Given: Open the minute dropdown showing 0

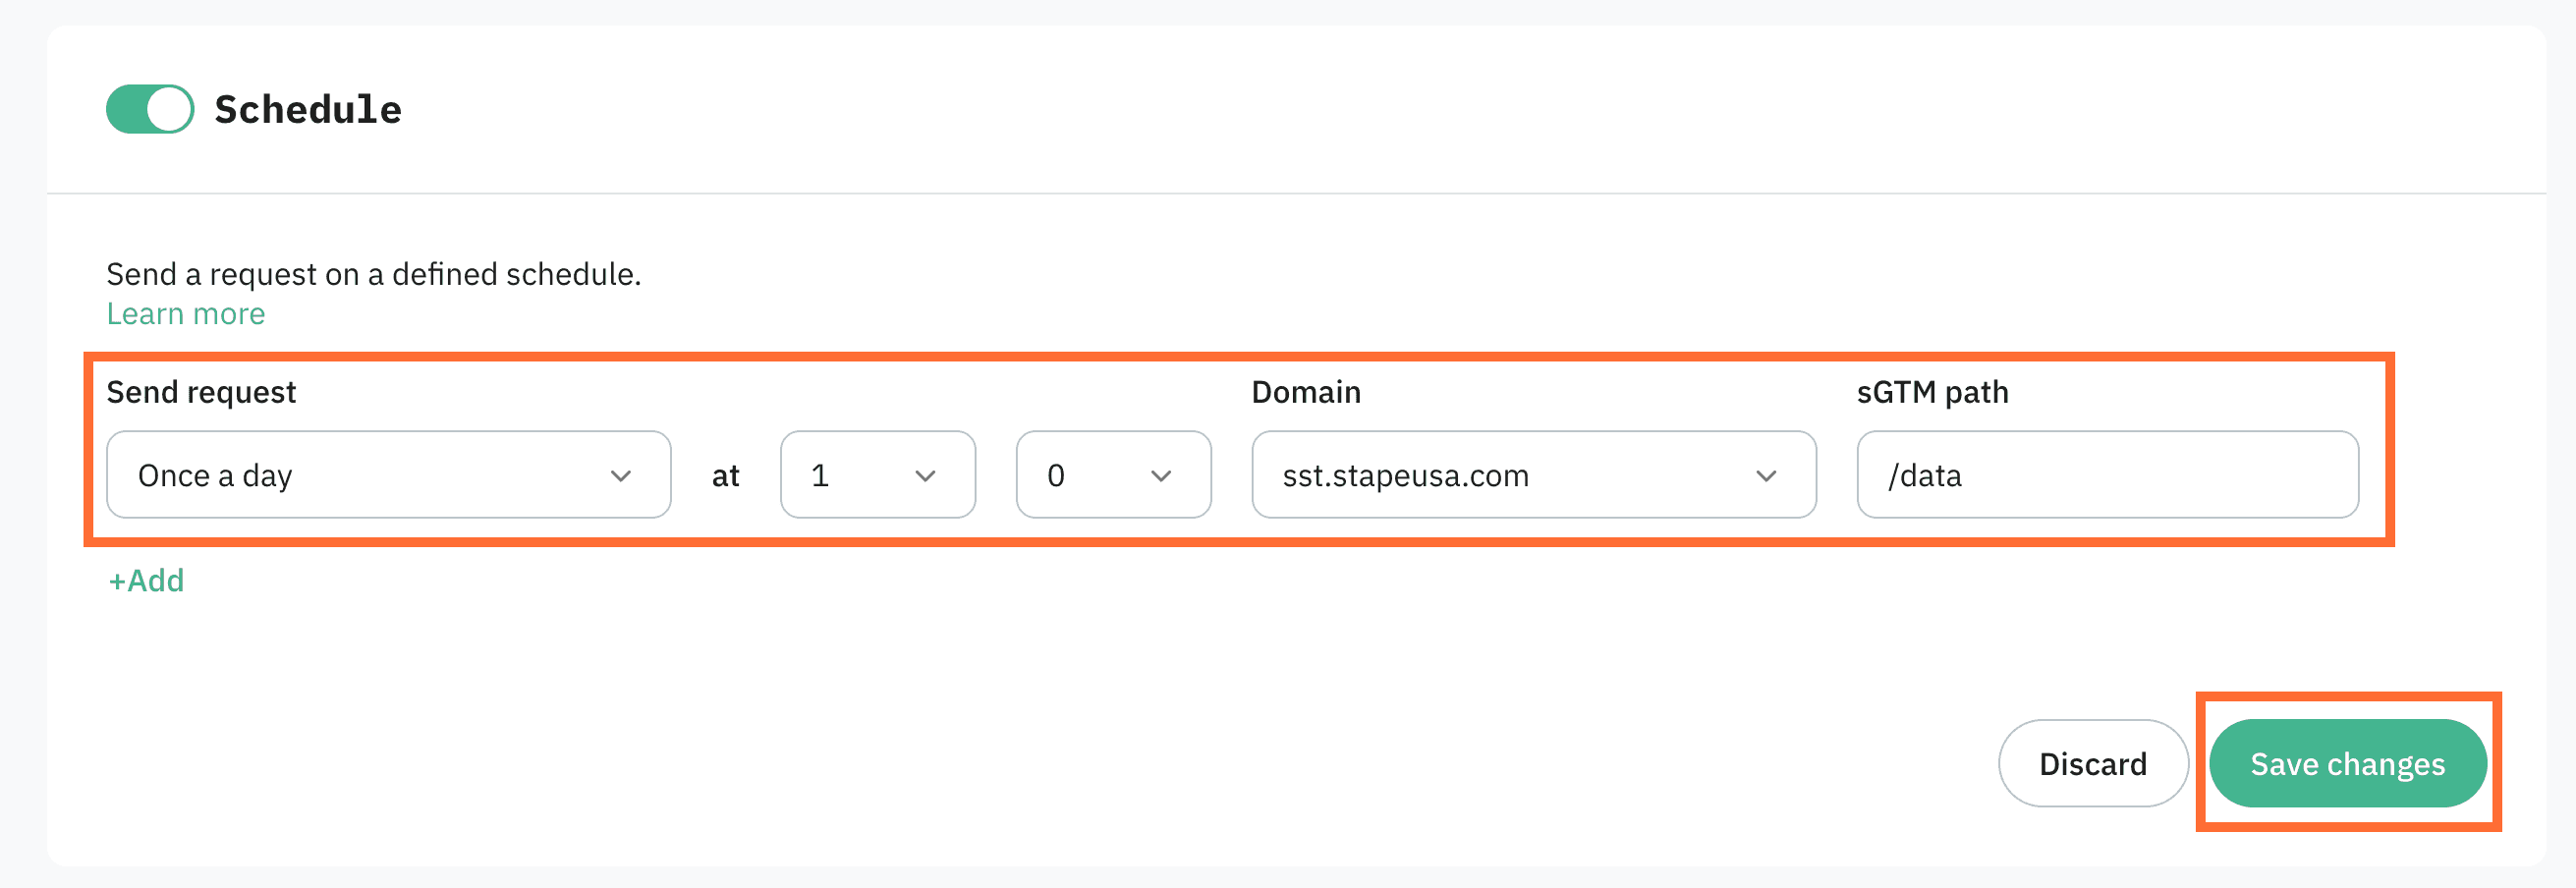Looking at the screenshot, I should (x=1112, y=475).
